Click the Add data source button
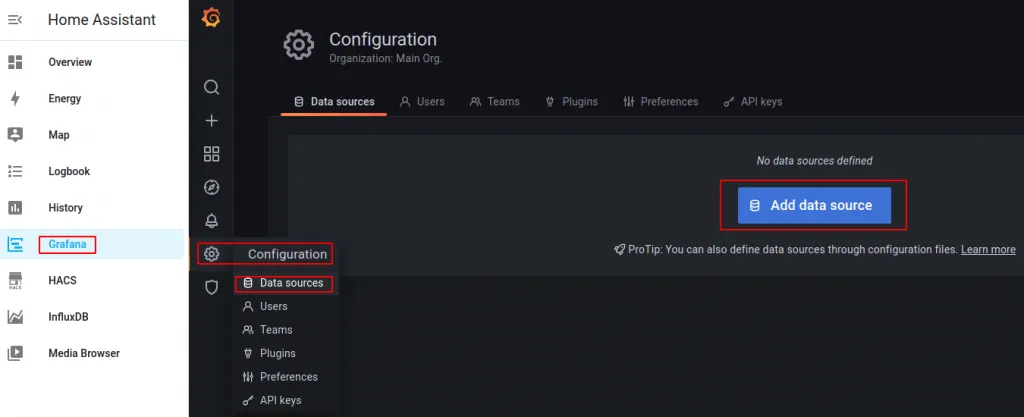This screenshot has height=417, width=1024. tap(814, 206)
